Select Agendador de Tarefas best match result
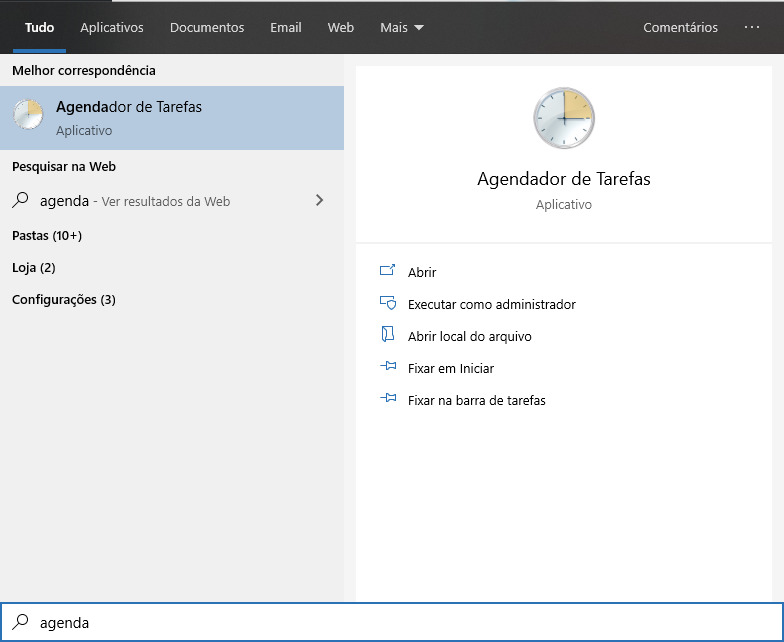This screenshot has height=642, width=784. (172, 118)
